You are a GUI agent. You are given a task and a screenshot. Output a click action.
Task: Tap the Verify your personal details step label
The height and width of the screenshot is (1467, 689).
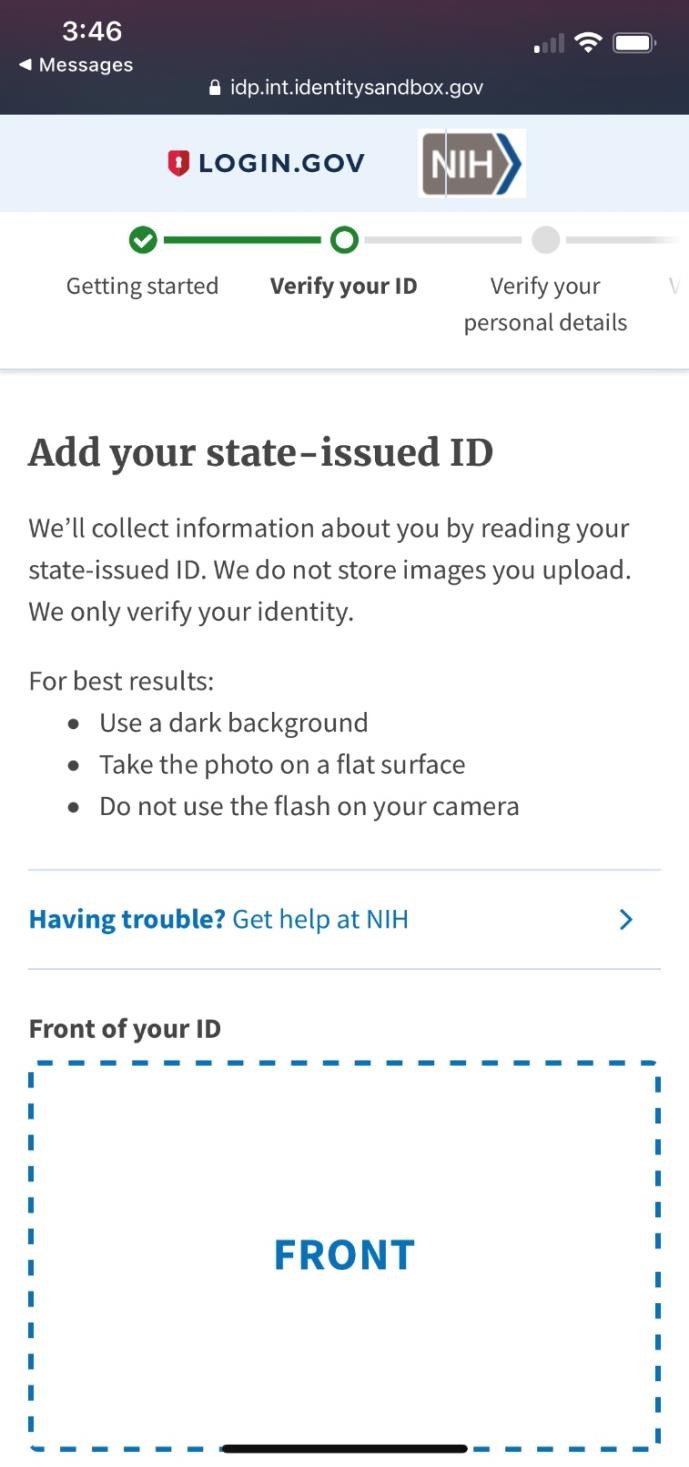545,303
